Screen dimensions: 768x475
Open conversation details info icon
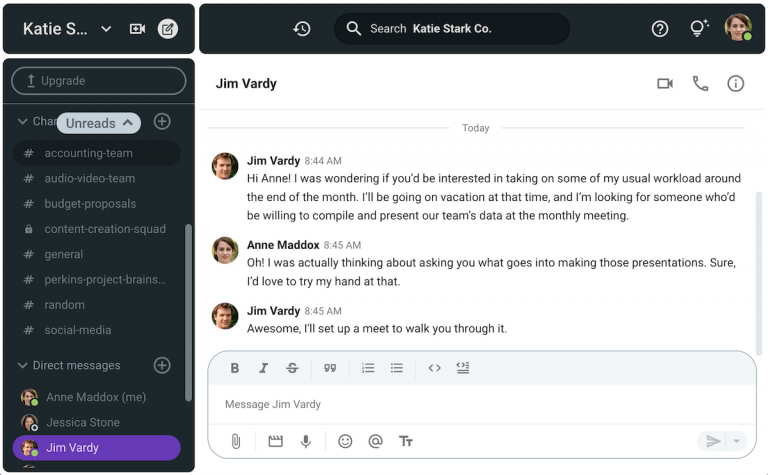point(735,84)
